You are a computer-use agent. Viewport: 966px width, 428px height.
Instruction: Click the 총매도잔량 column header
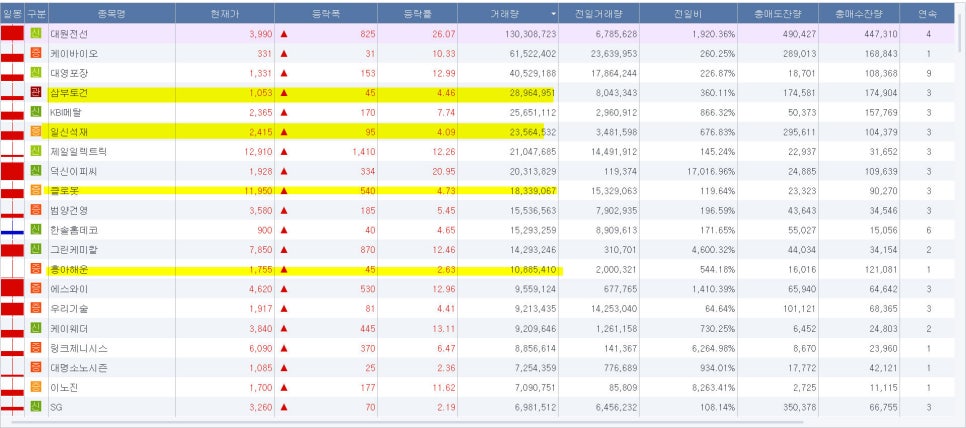pos(778,13)
